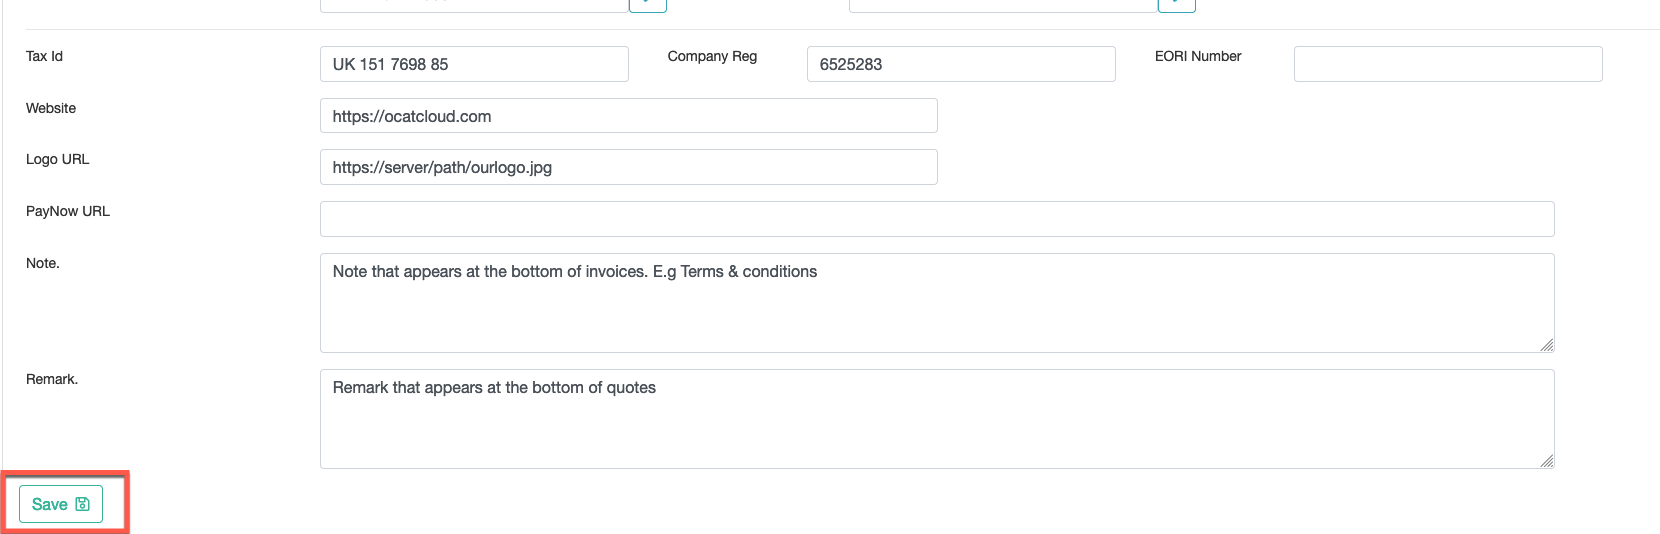Click the empty PayNow URL field
Viewport: 1660px width, 534px height.
(936, 219)
